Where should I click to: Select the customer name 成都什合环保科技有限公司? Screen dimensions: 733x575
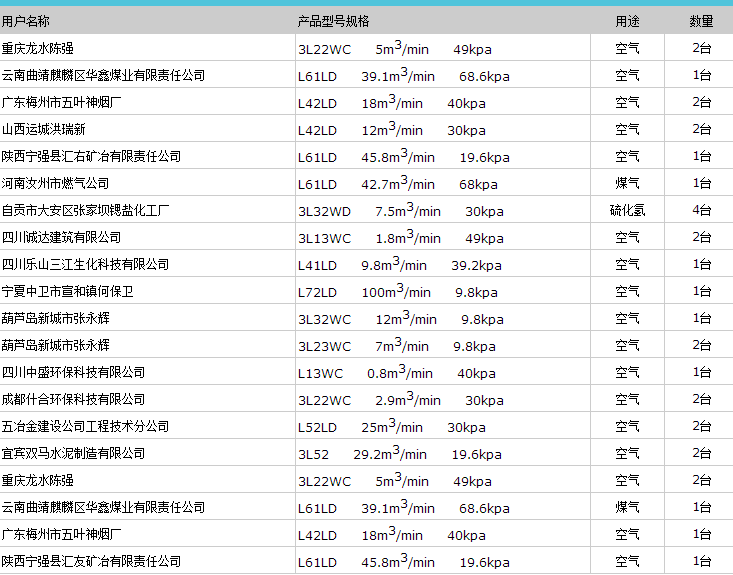(x=73, y=399)
